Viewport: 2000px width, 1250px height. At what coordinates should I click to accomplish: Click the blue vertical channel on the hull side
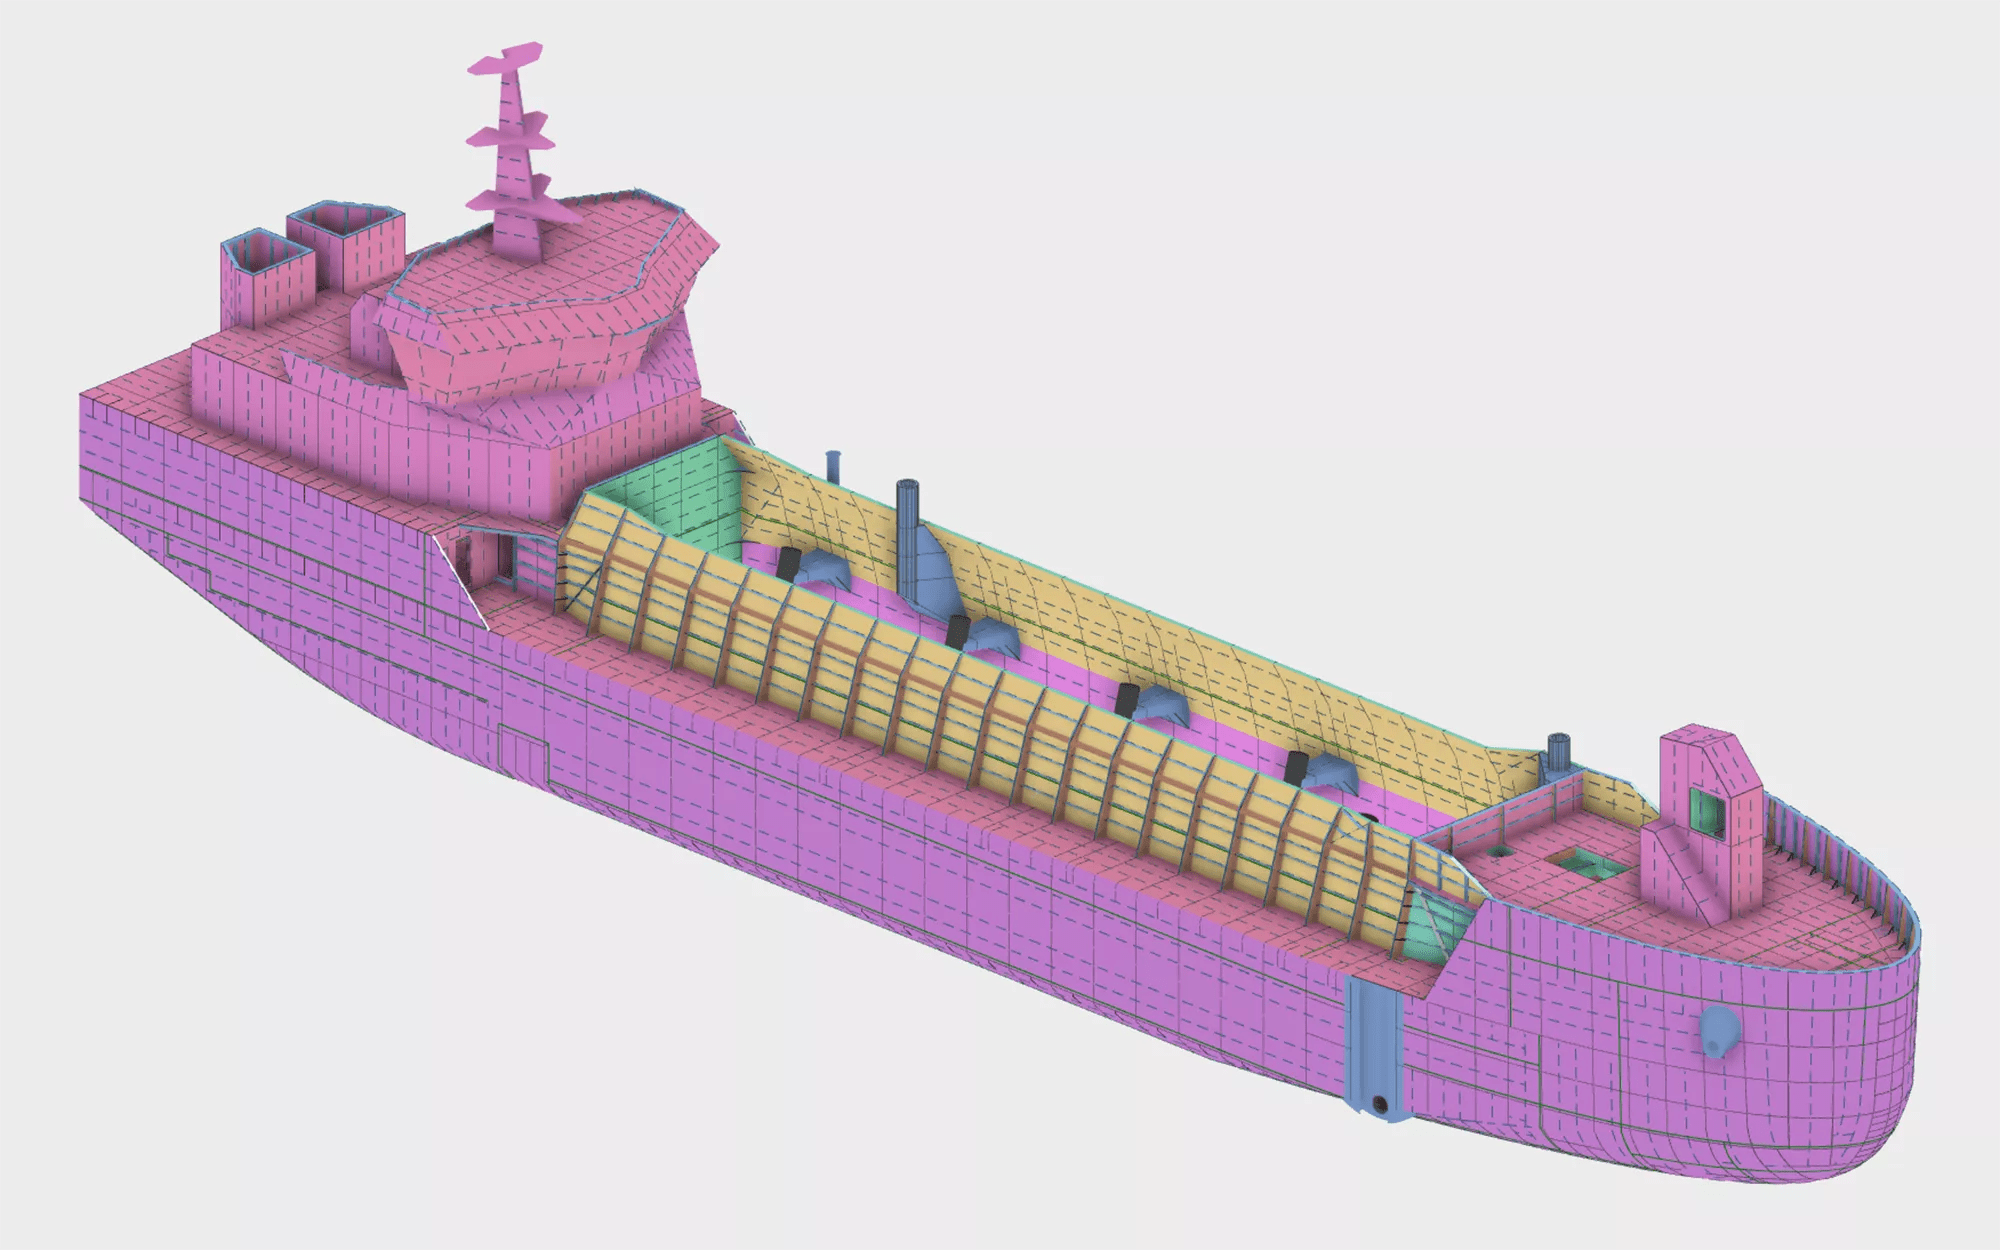[1374, 1045]
